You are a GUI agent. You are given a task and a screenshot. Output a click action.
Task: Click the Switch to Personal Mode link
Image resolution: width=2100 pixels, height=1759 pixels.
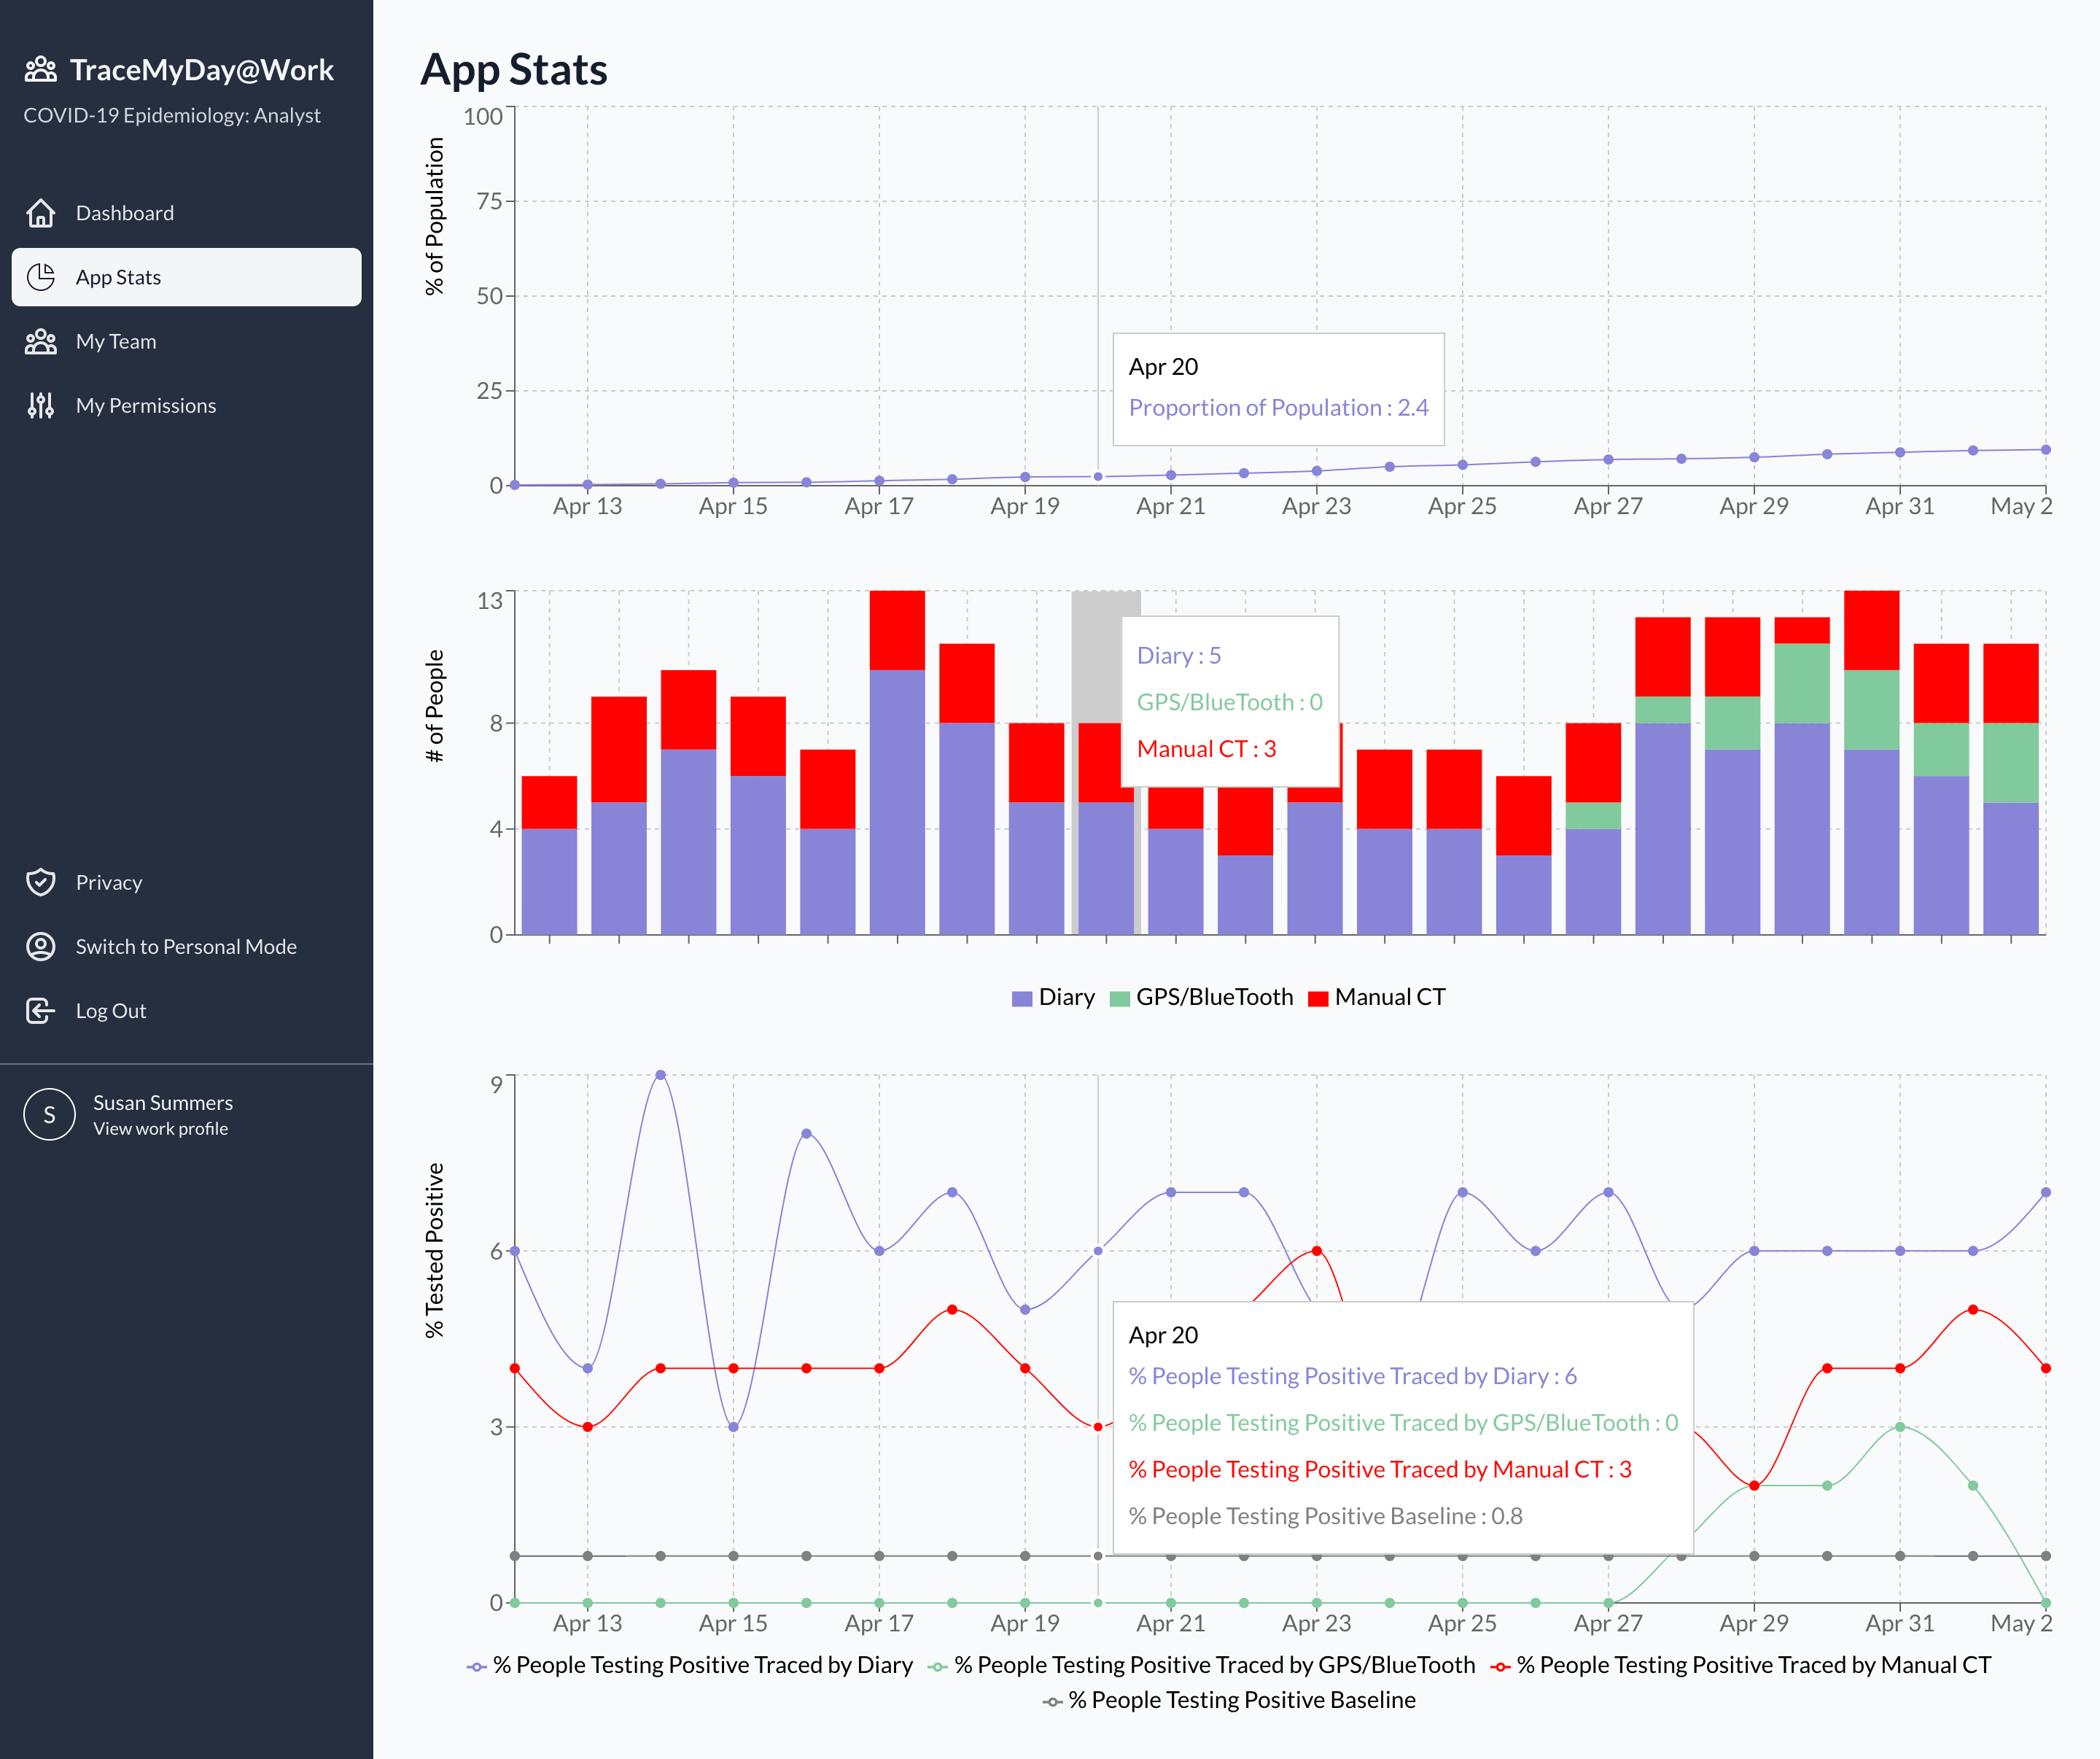pyautogui.click(x=186, y=946)
